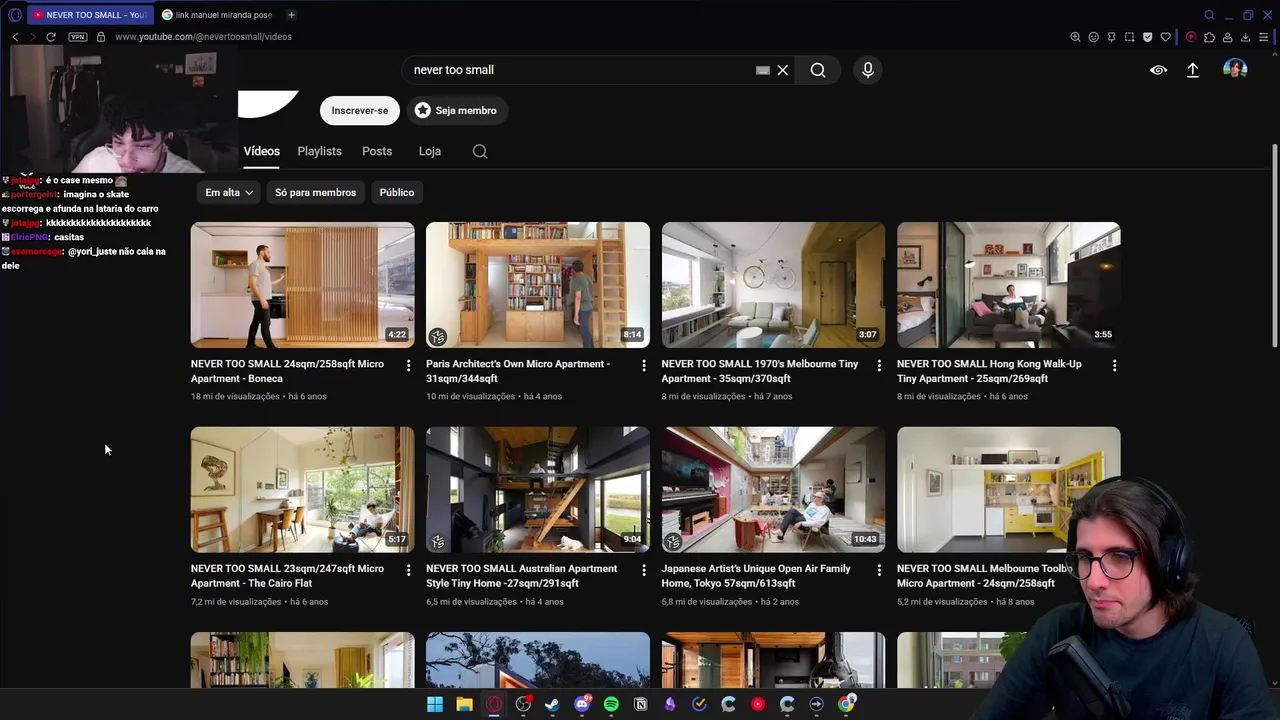
Task: Open the tab search magnifier in title bar
Action: coord(1209,15)
